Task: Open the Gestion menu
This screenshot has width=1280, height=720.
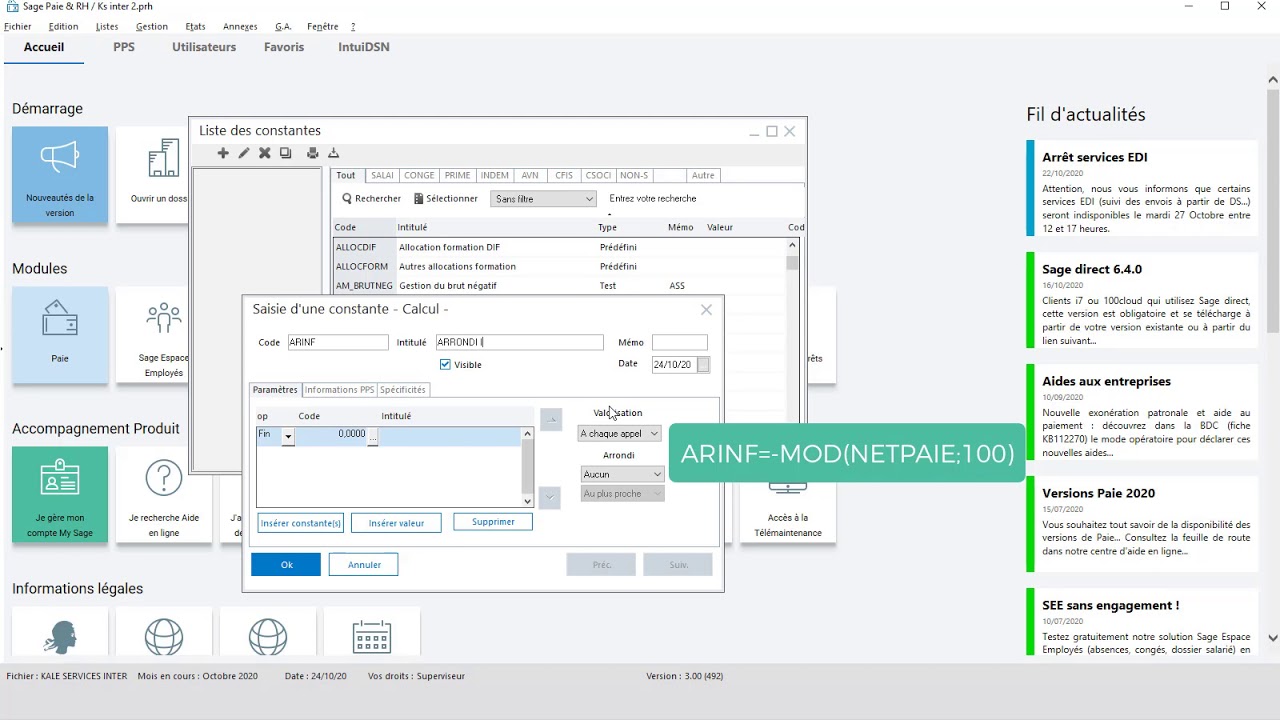Action: [x=152, y=27]
